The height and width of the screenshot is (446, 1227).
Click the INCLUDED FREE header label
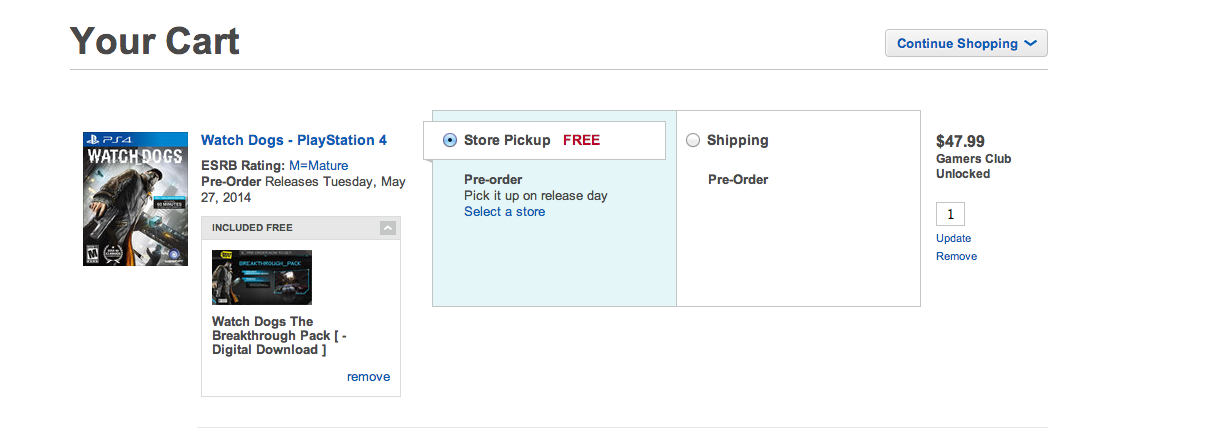click(x=252, y=228)
